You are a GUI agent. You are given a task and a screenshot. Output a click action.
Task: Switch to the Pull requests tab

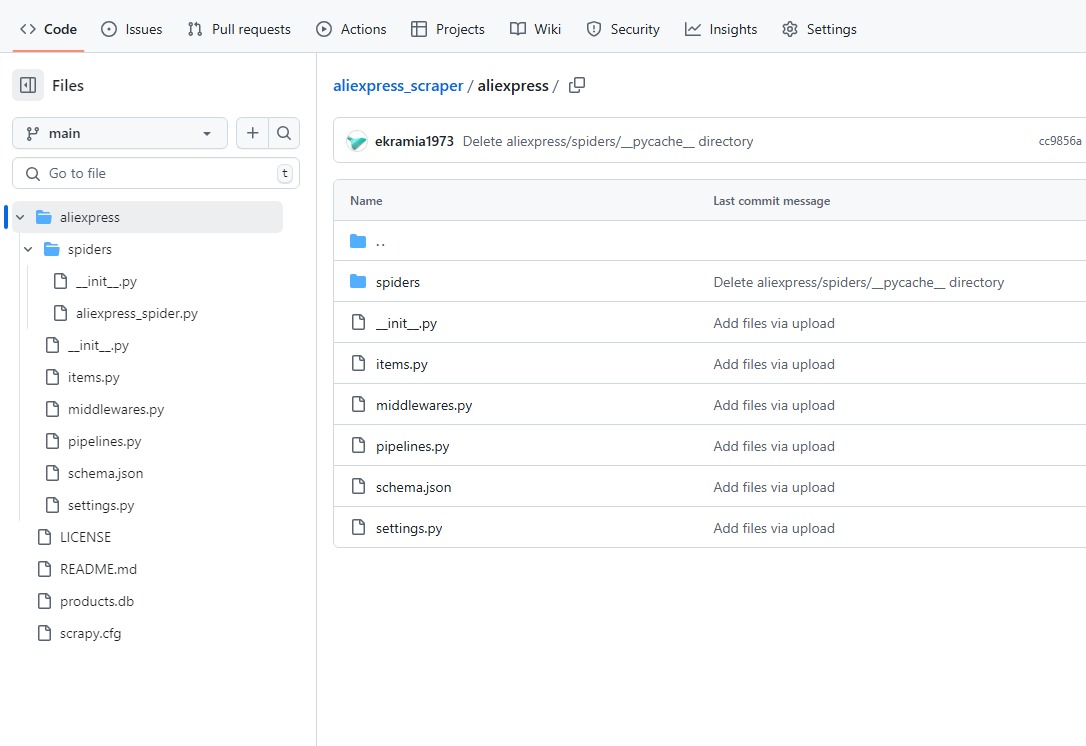[x=239, y=29]
